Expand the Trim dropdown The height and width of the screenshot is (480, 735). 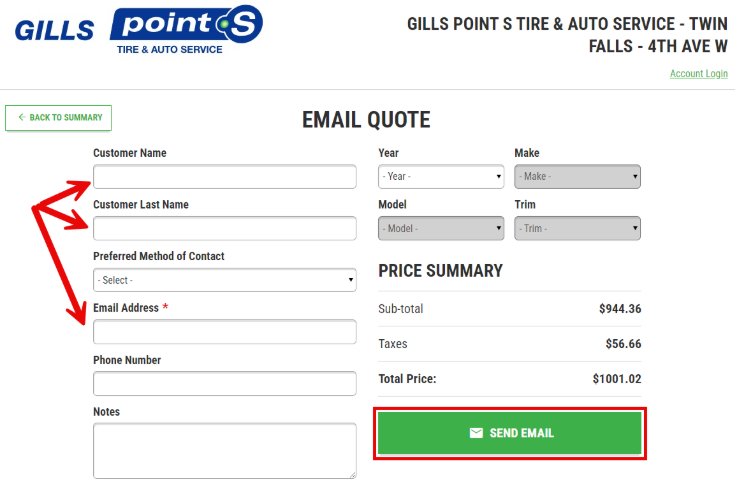click(578, 228)
